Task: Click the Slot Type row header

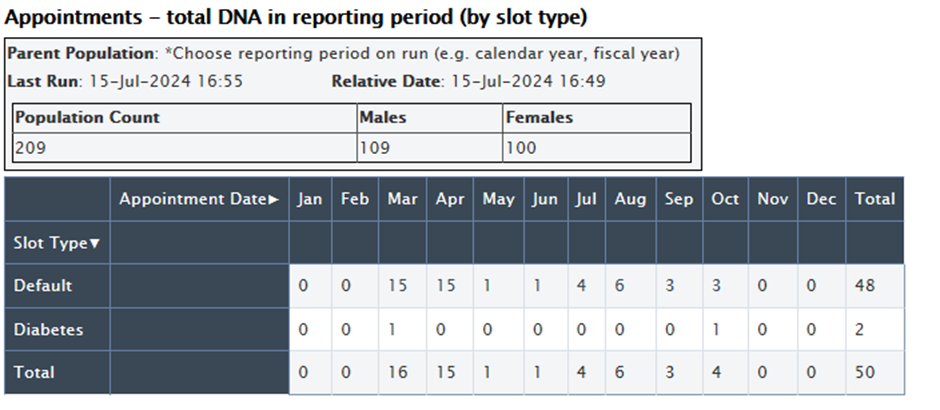Action: [x=57, y=243]
